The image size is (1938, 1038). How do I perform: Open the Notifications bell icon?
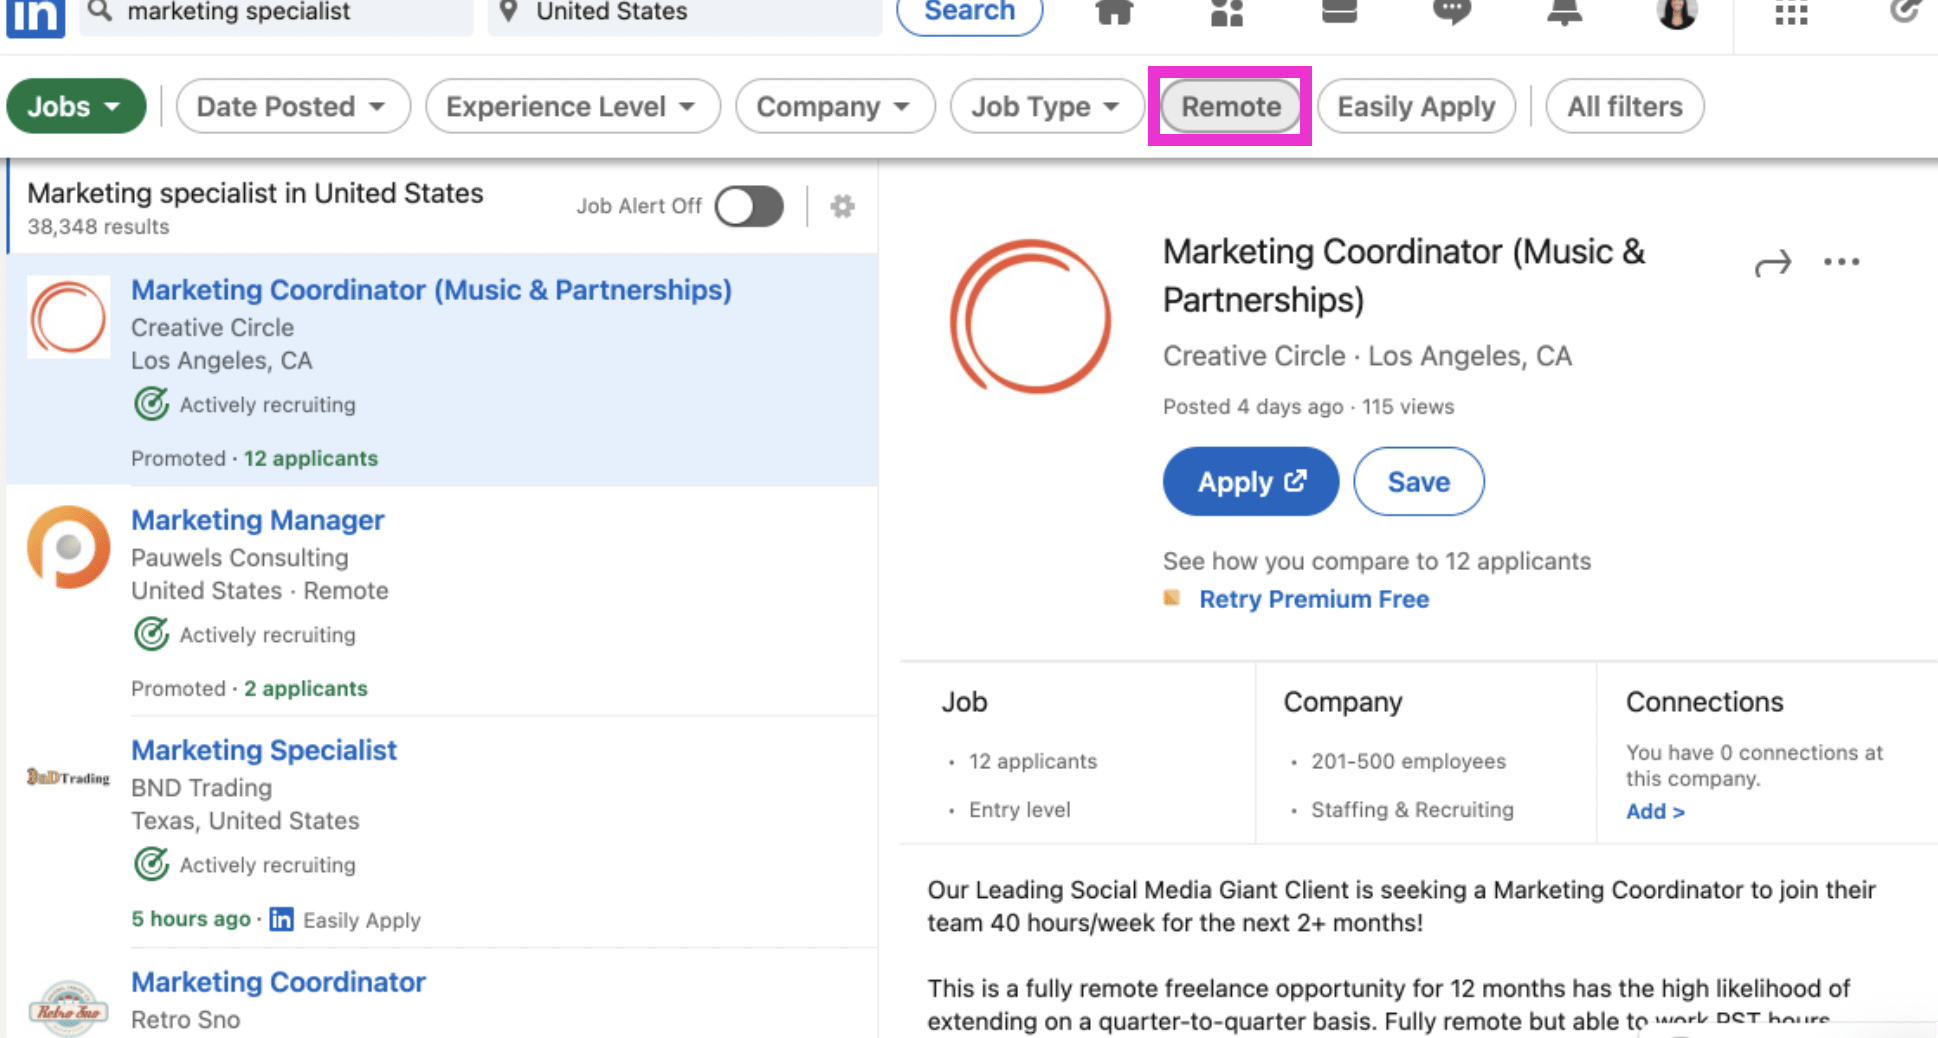tap(1564, 12)
